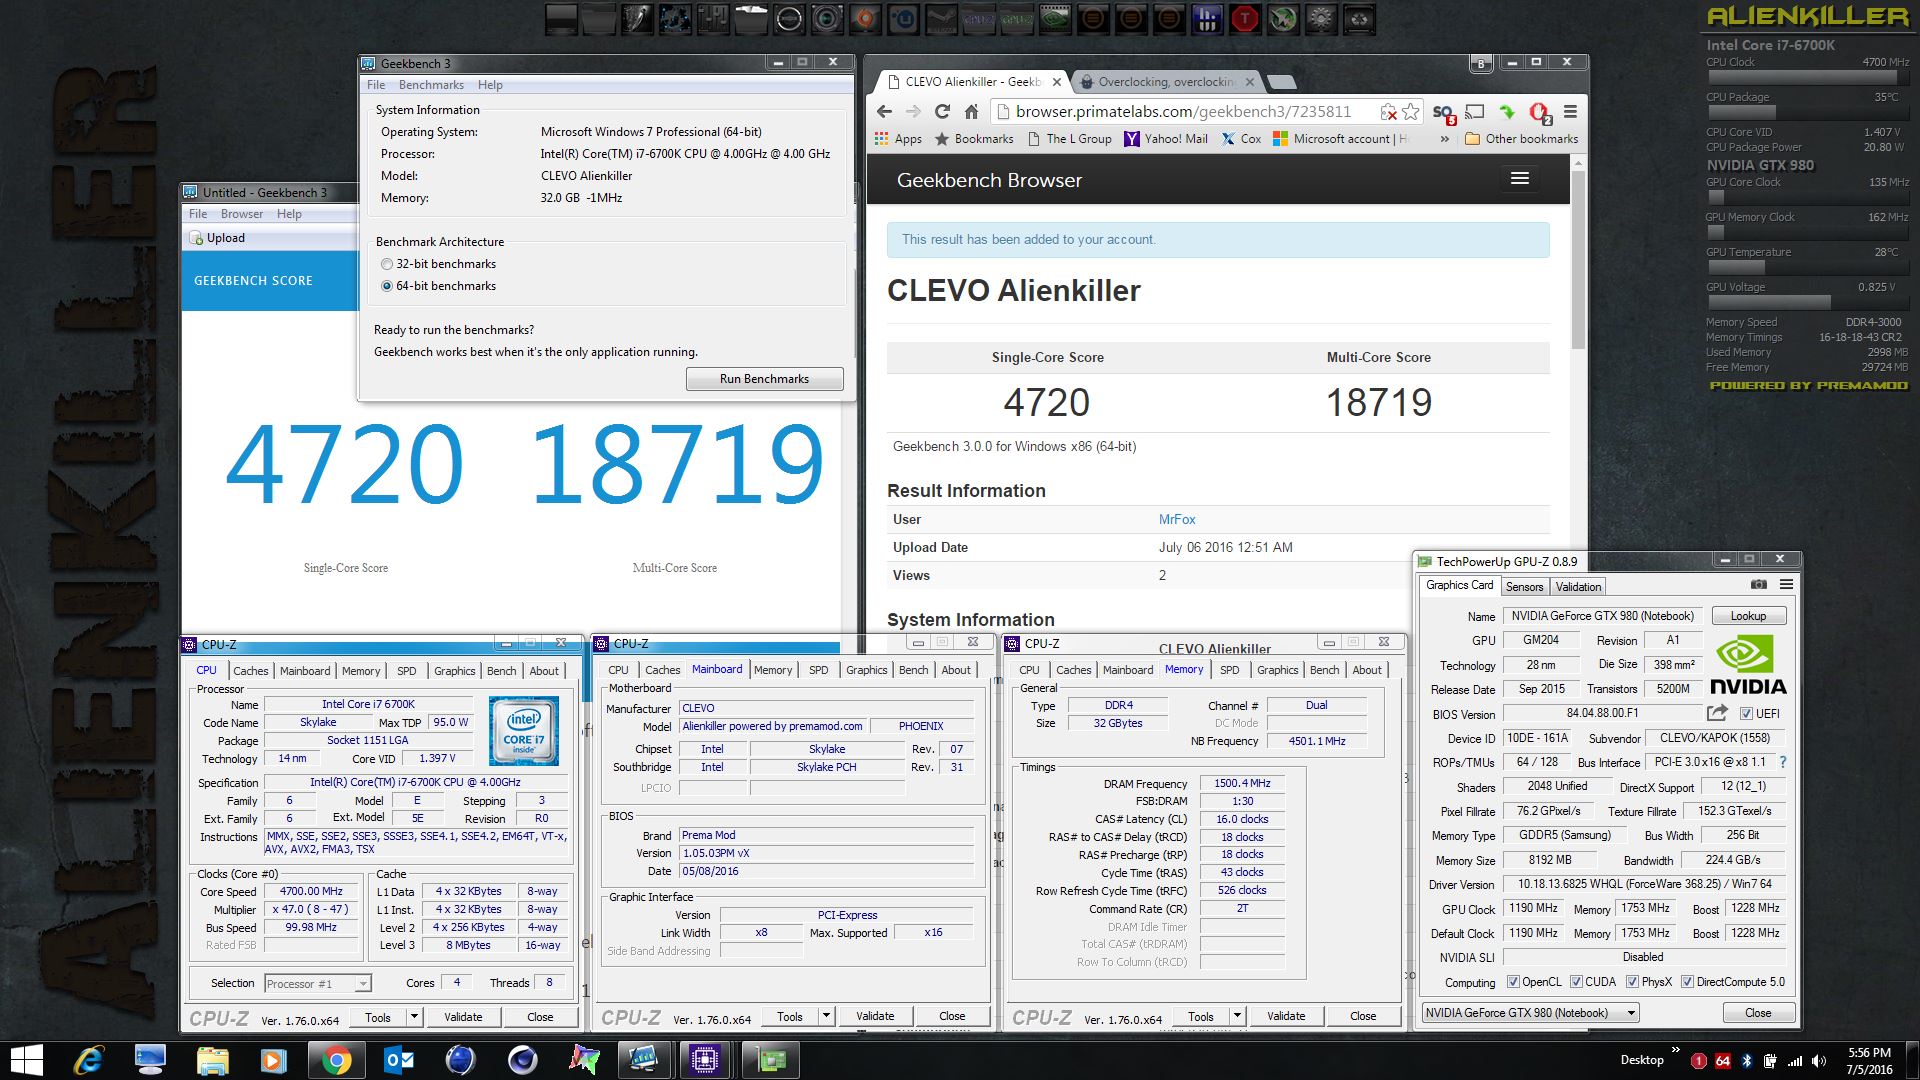Click the GPU Voltage meter bar

1808,302
